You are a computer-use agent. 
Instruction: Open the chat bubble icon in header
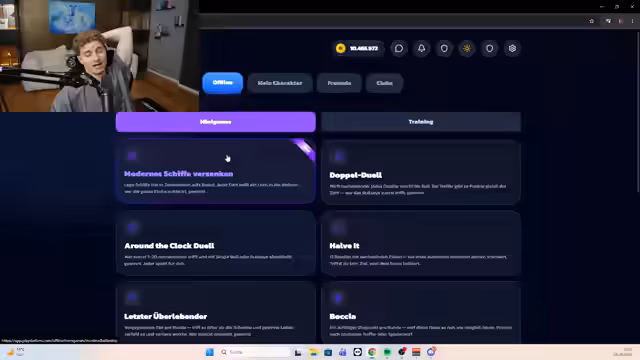(399, 49)
